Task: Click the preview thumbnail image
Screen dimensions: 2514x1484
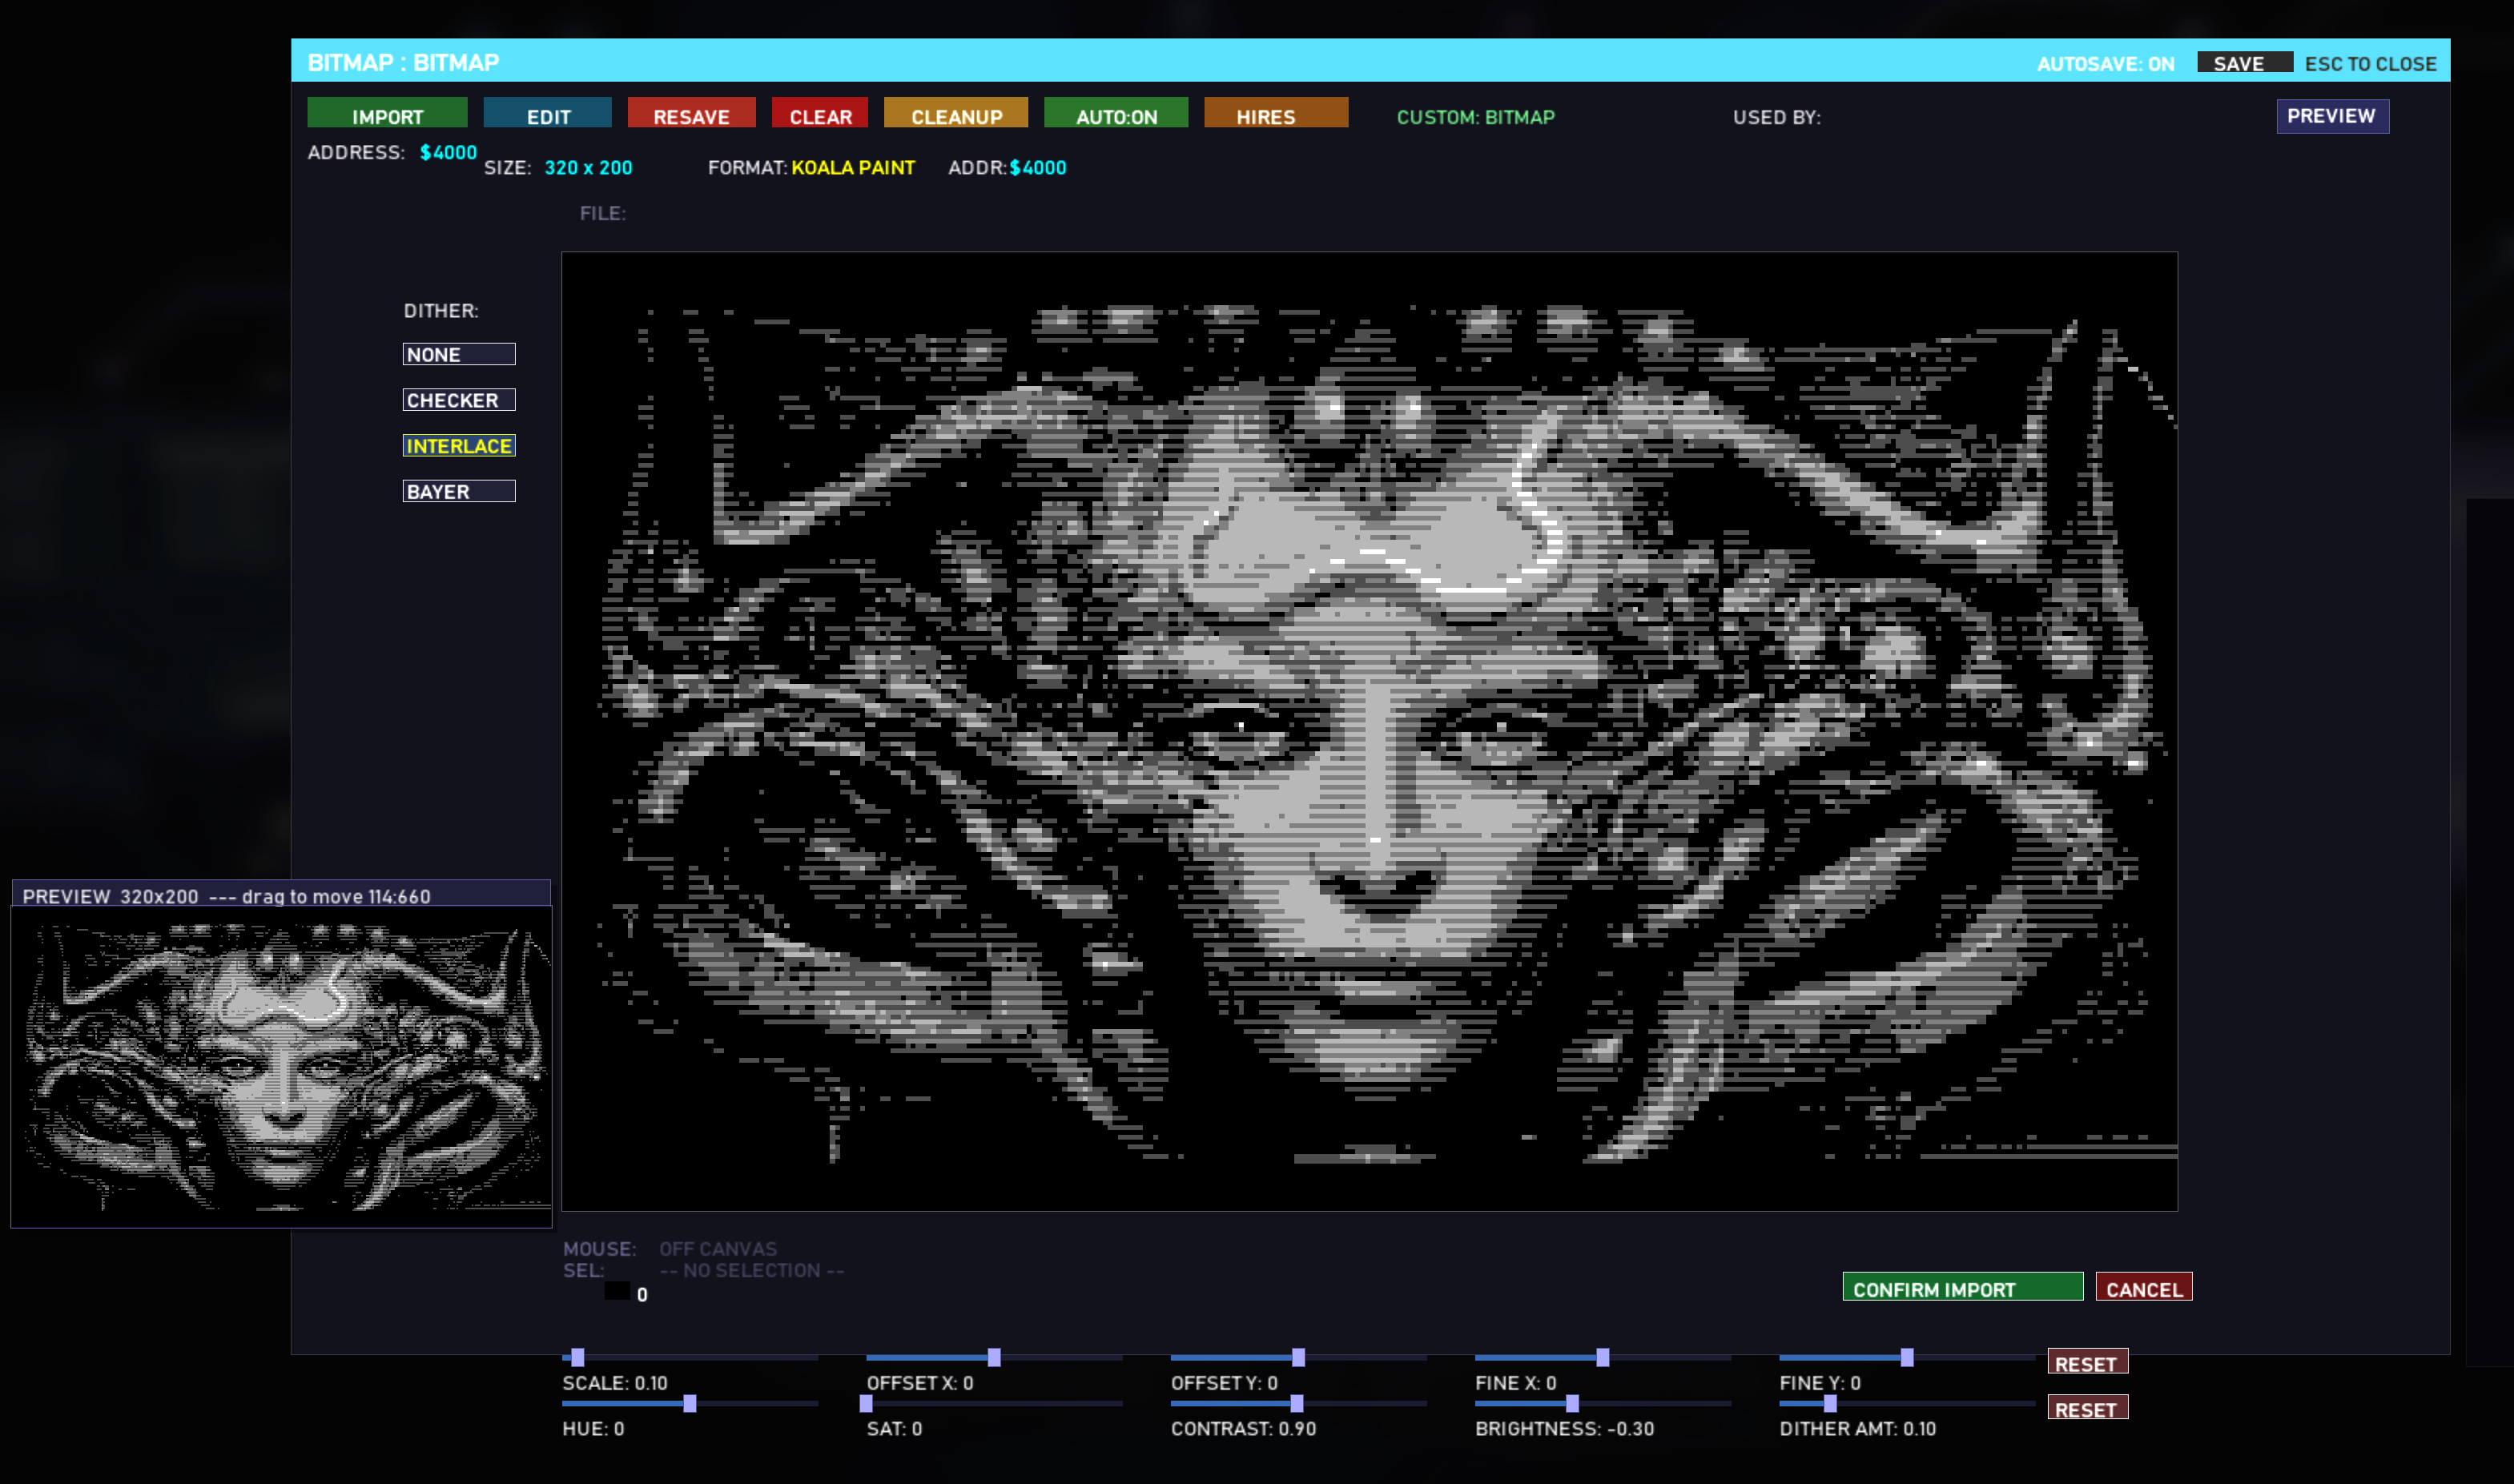Action: (x=281, y=1066)
